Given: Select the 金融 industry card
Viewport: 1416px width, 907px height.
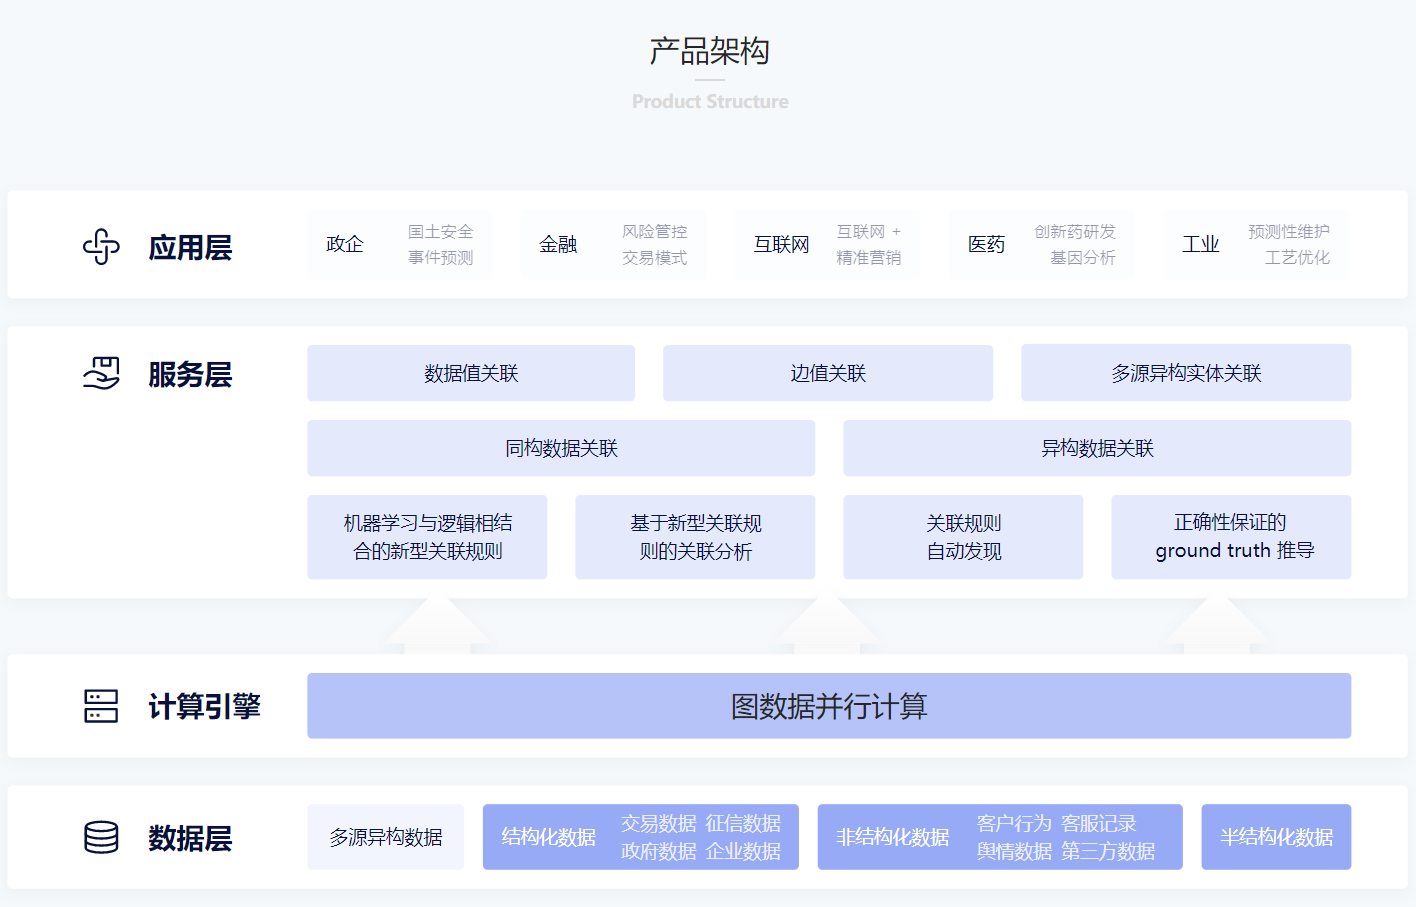Looking at the screenshot, I should (x=613, y=244).
